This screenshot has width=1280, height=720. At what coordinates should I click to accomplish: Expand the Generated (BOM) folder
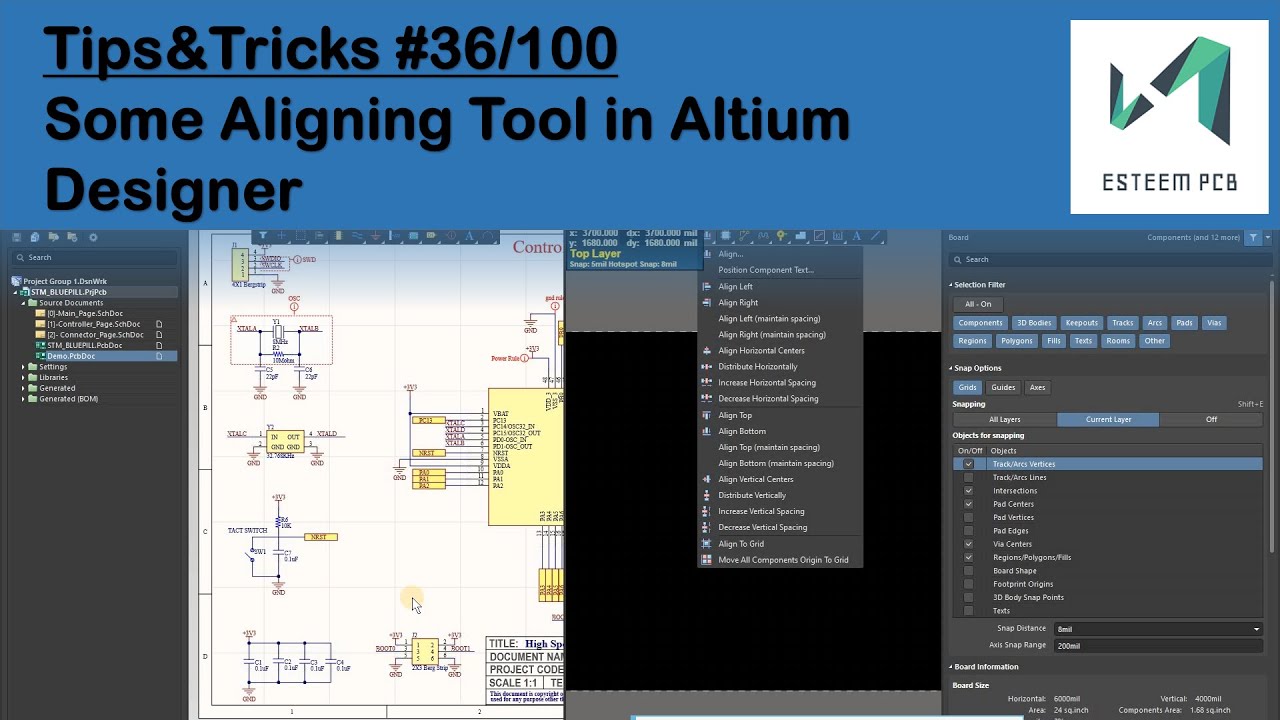(23, 399)
